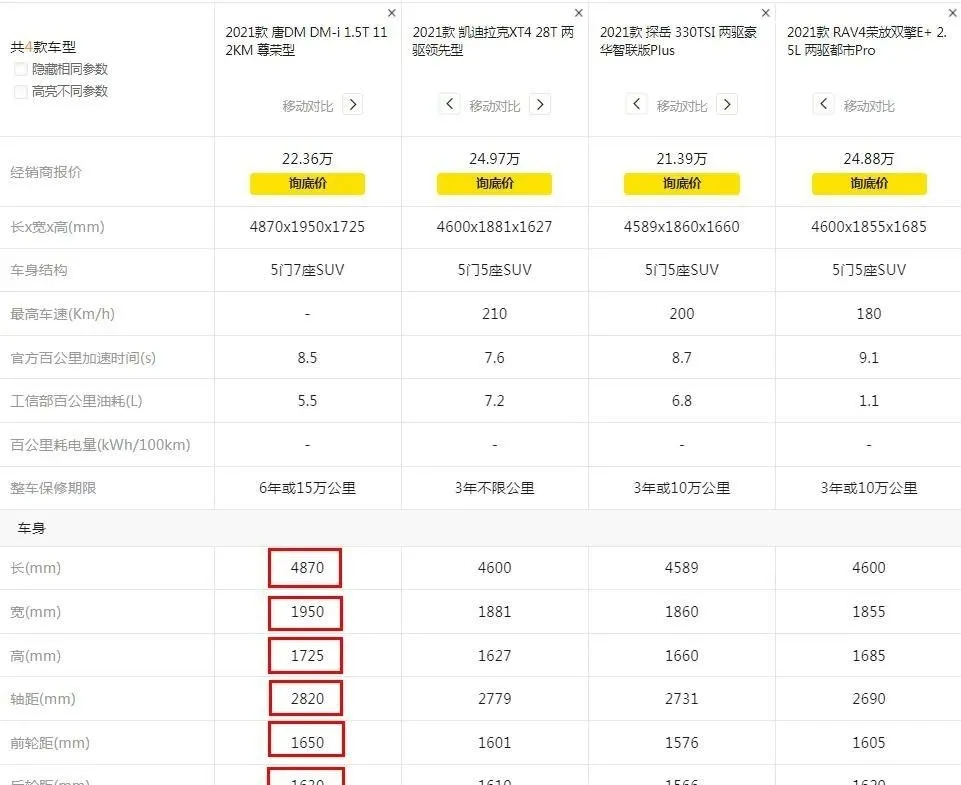Click the height value 1660
961x785 pixels.
(682, 656)
